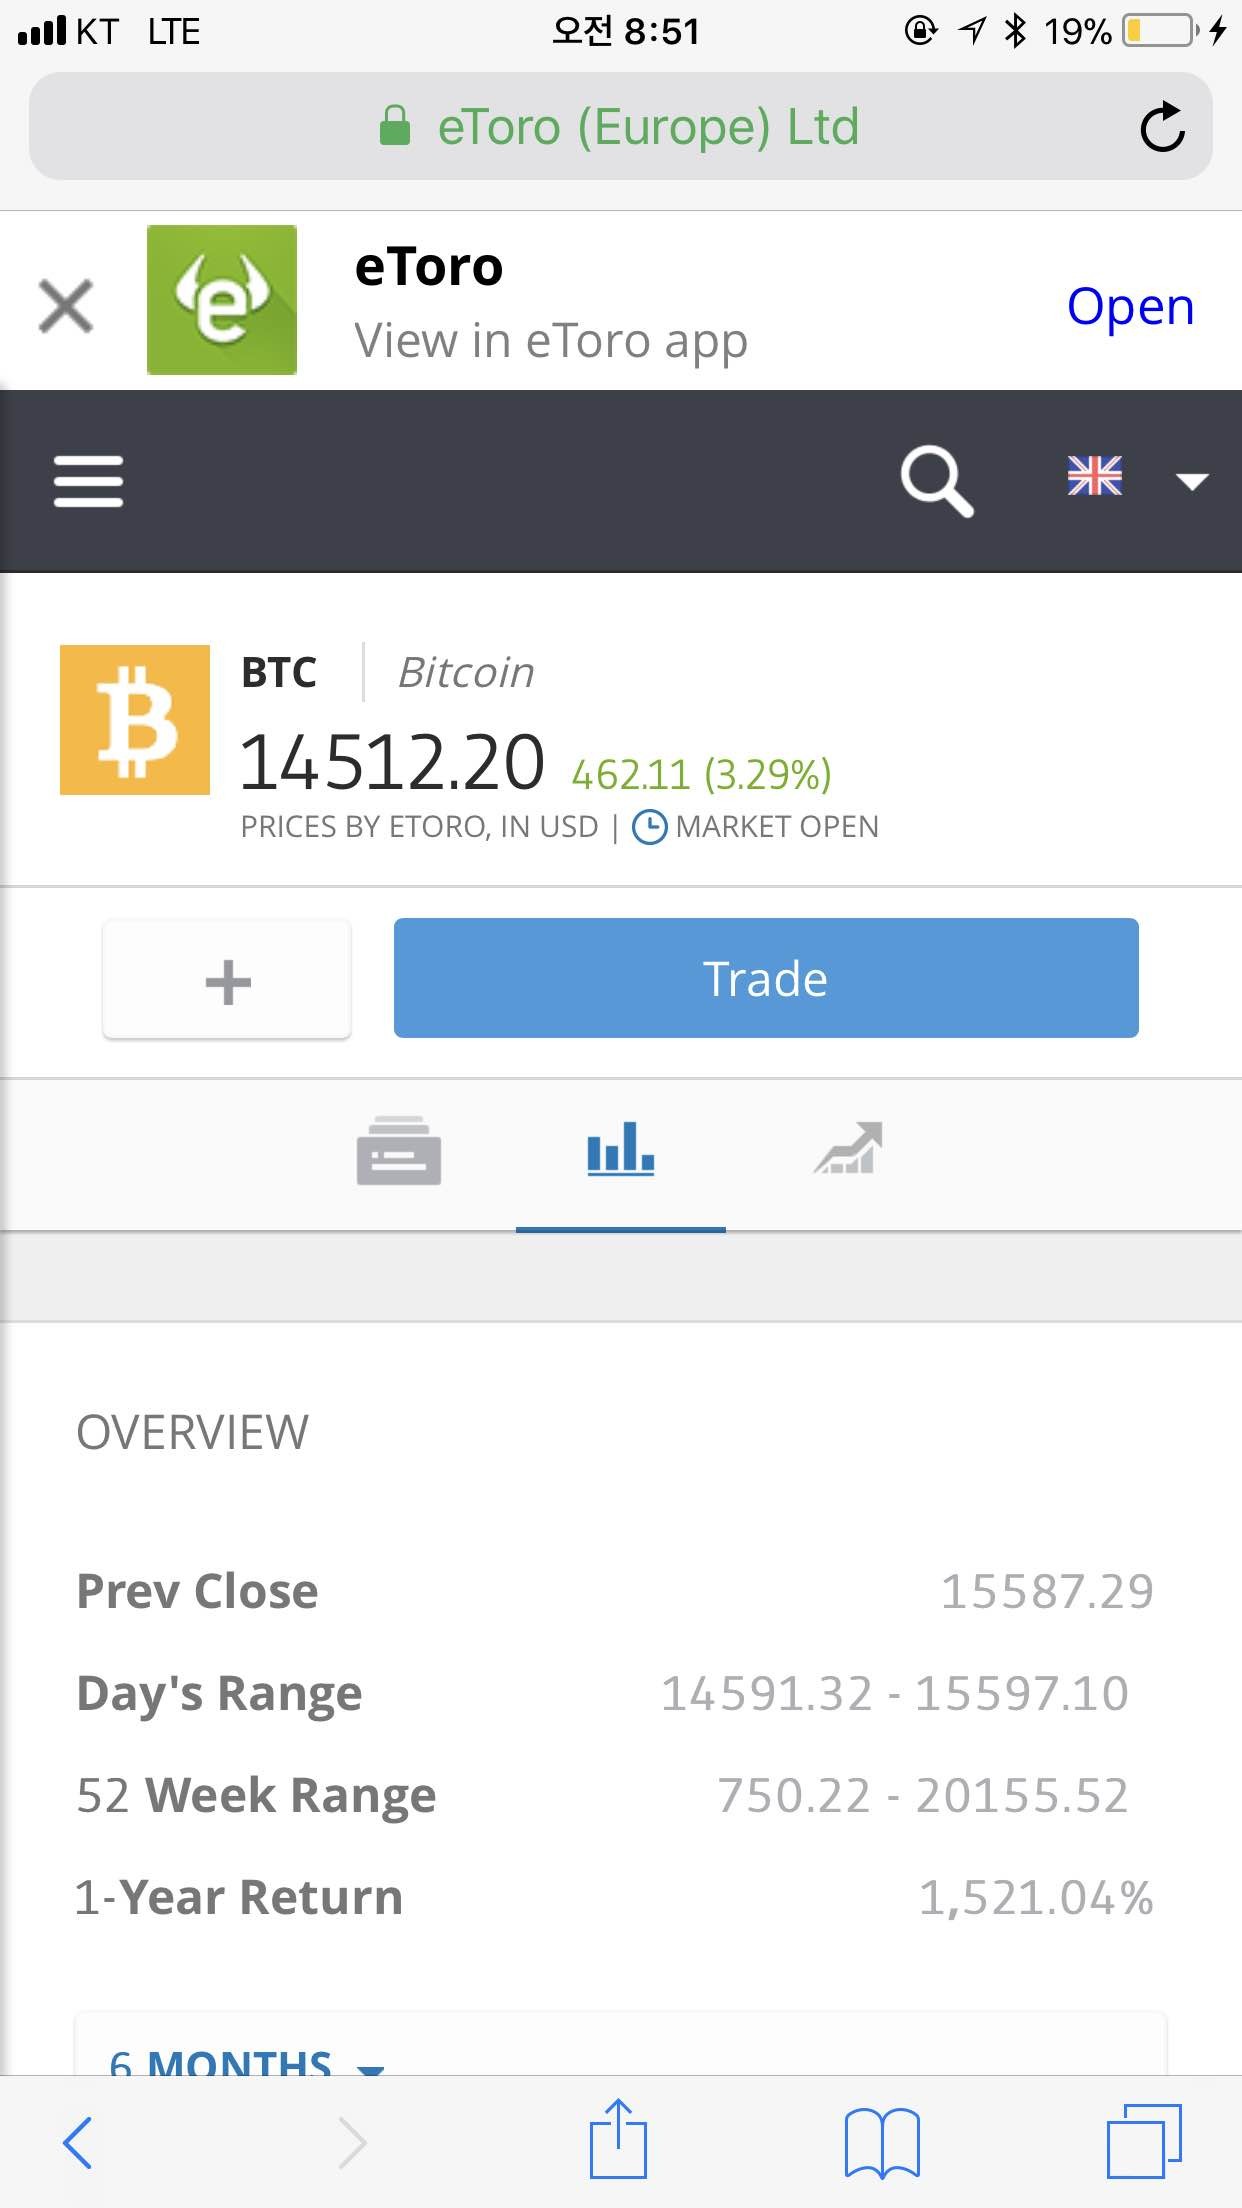The image size is (1242, 2208).
Task: Reload the page in Safari
Action: point(1162,127)
